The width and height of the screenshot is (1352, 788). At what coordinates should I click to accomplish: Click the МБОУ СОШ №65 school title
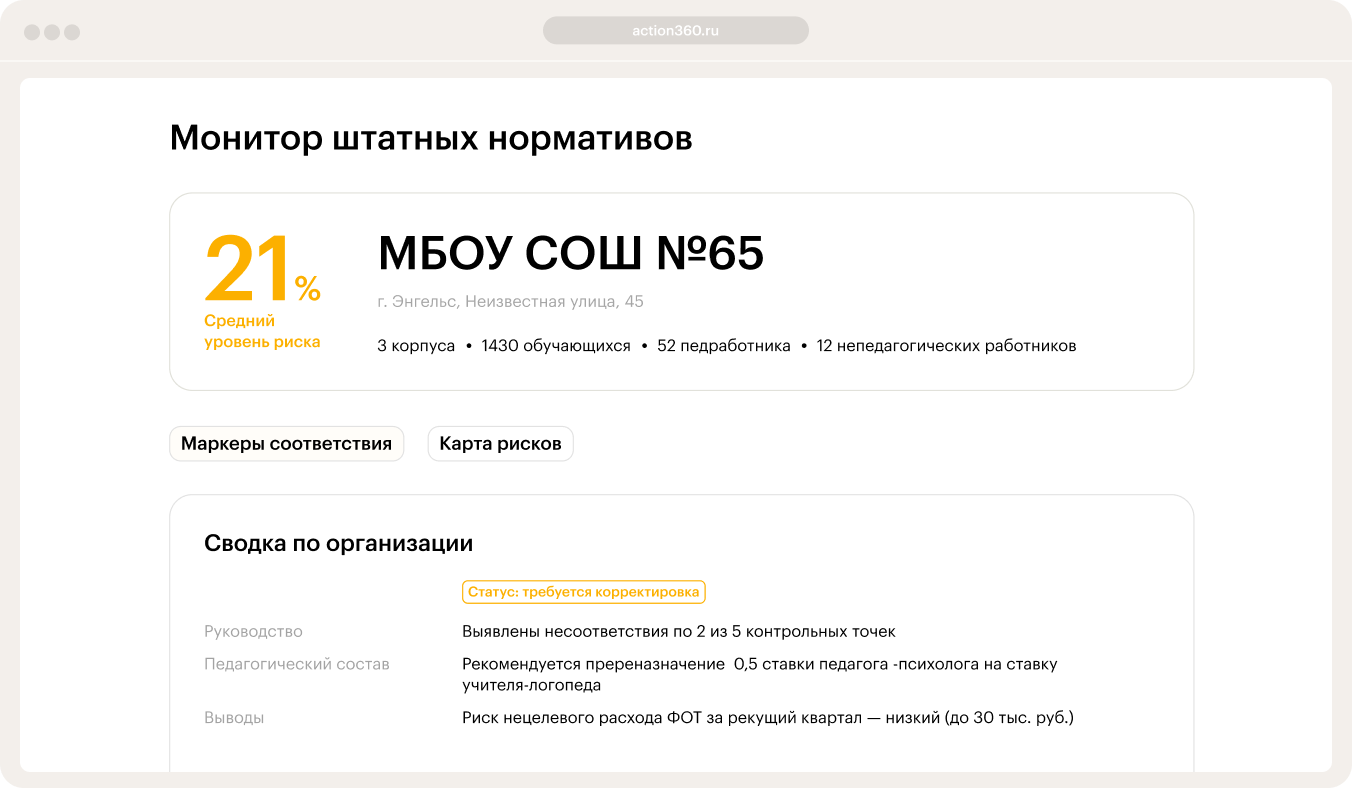571,254
